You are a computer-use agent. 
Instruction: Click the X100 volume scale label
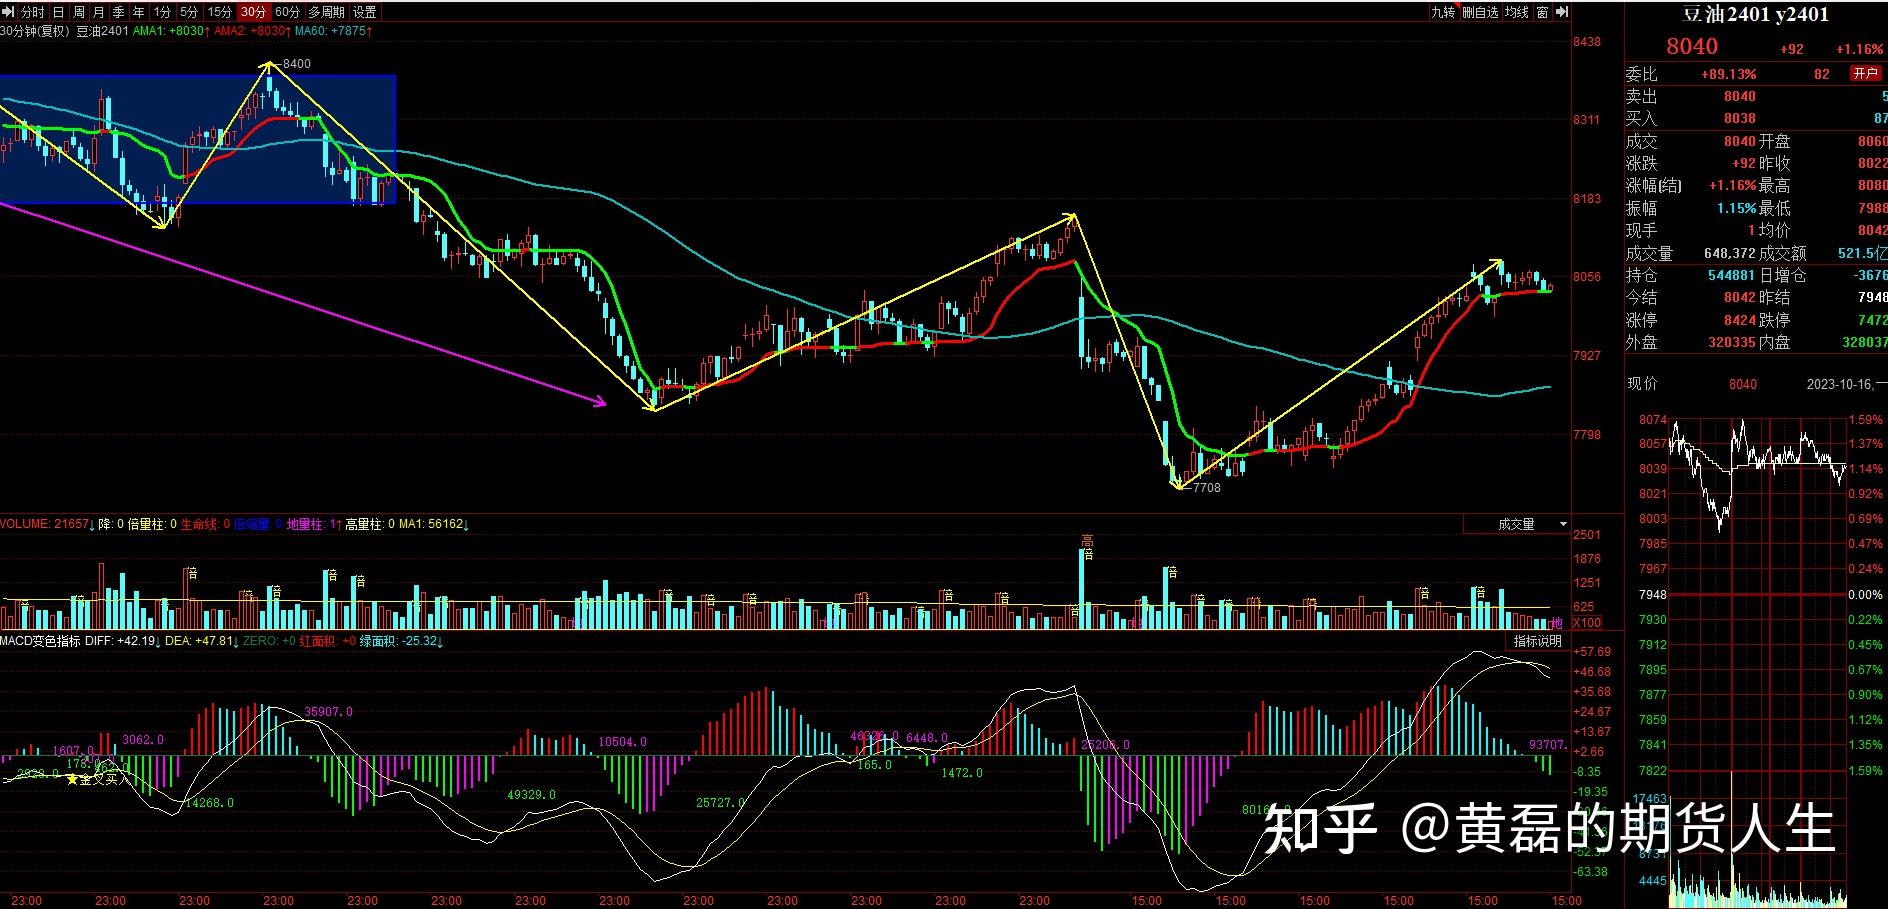(x=1588, y=623)
